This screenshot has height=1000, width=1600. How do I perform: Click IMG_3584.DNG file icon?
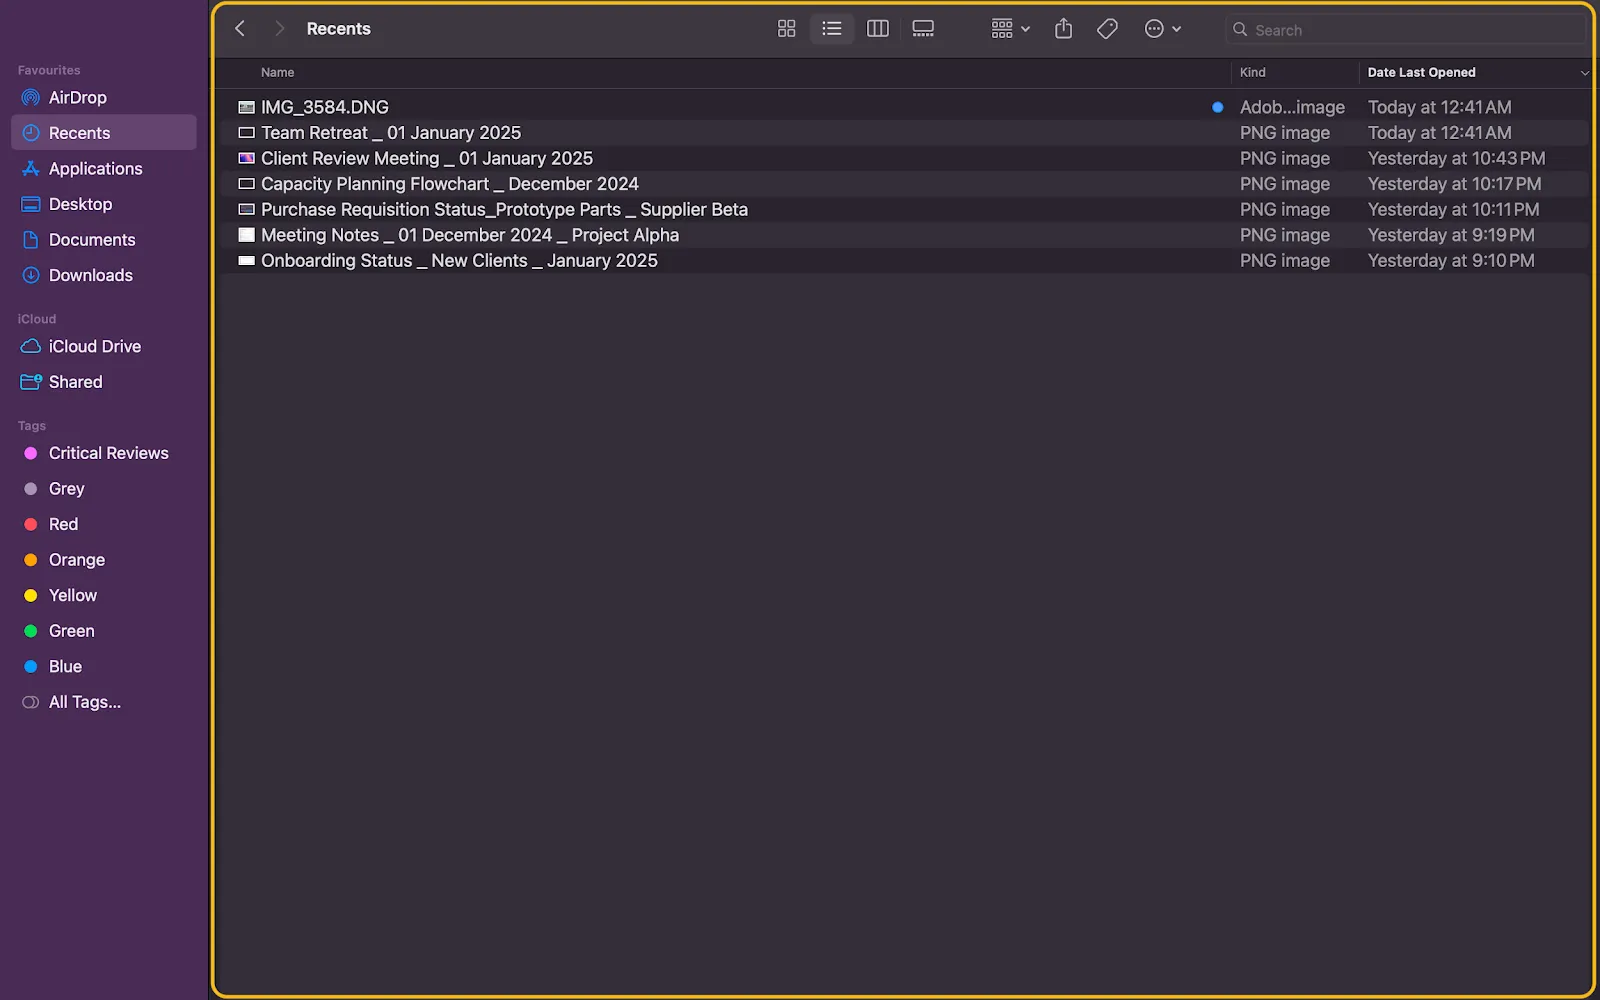(x=246, y=107)
